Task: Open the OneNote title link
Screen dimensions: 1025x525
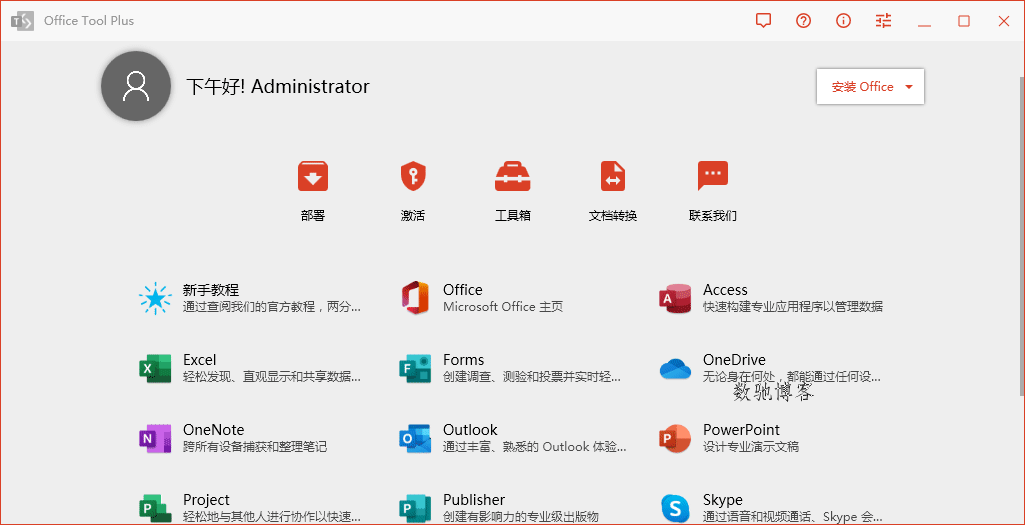Action: (214, 430)
